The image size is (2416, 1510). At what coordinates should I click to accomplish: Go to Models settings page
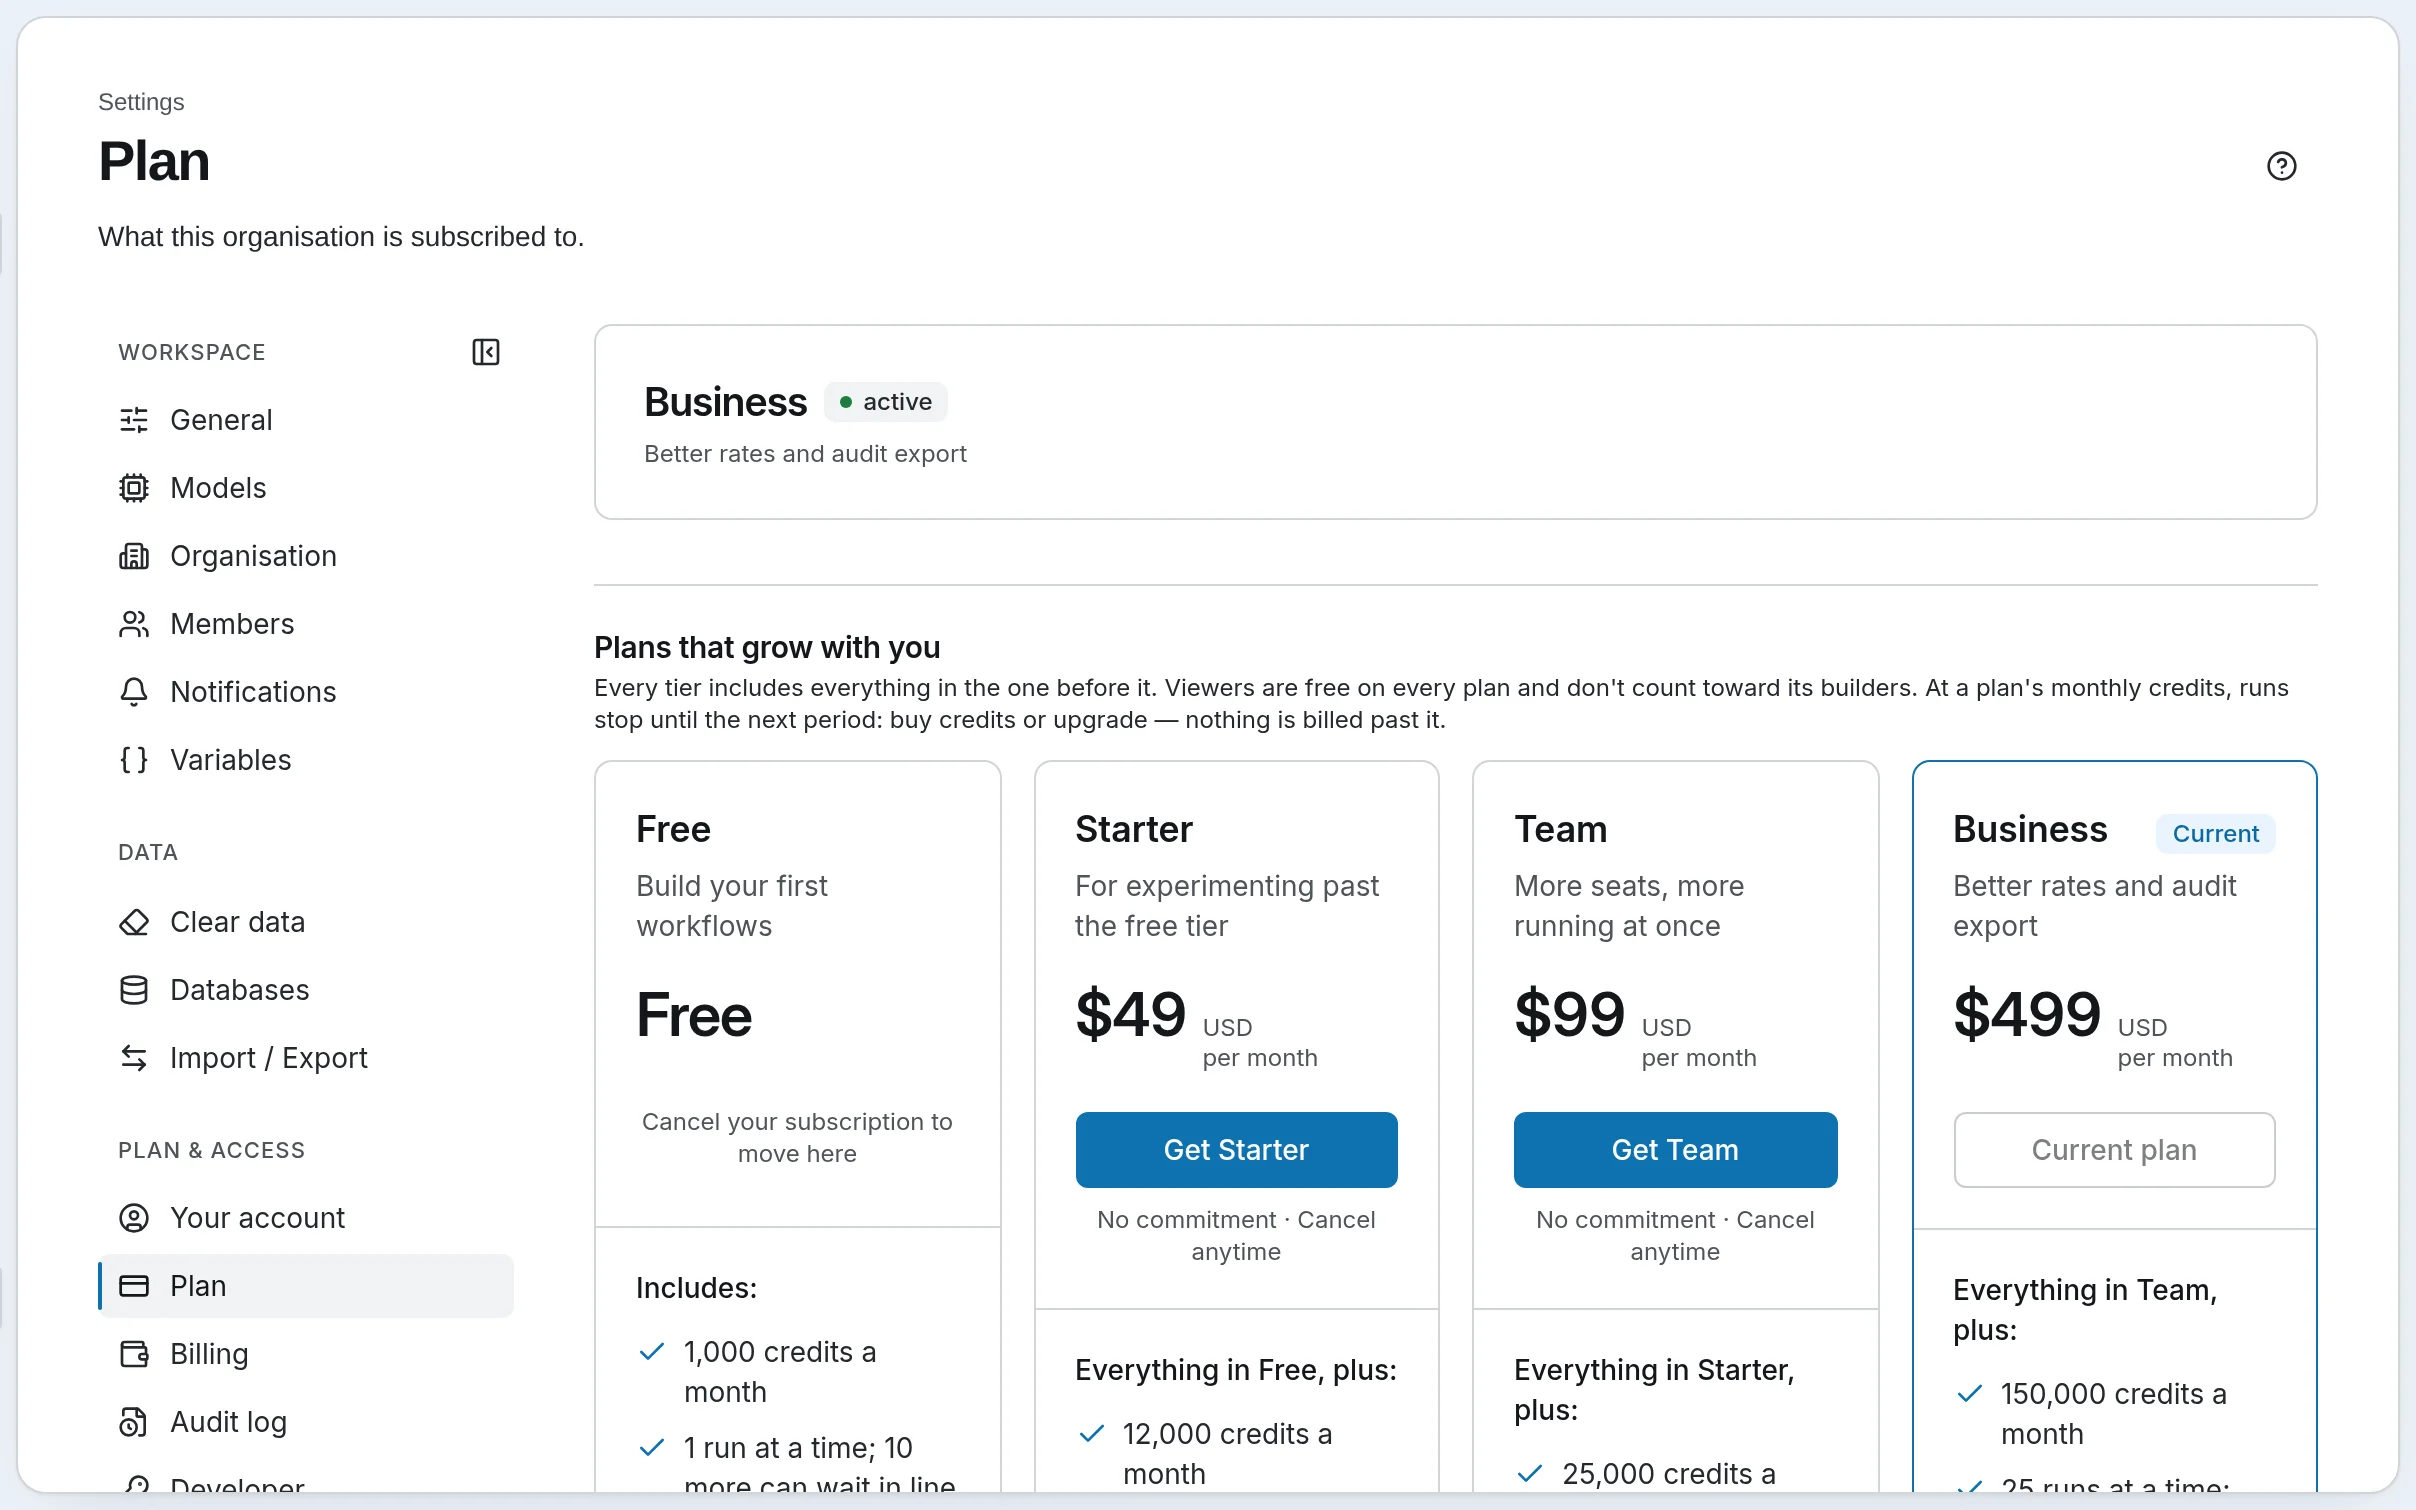click(306, 488)
